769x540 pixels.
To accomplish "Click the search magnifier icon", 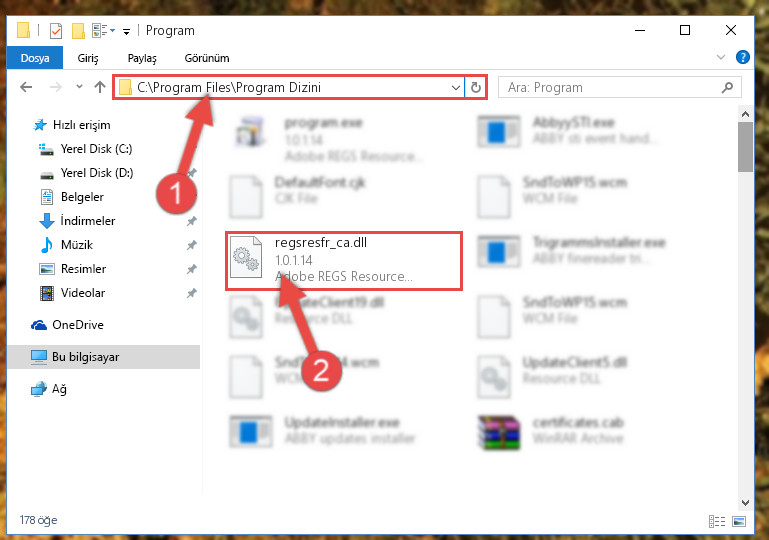I will (x=727, y=87).
